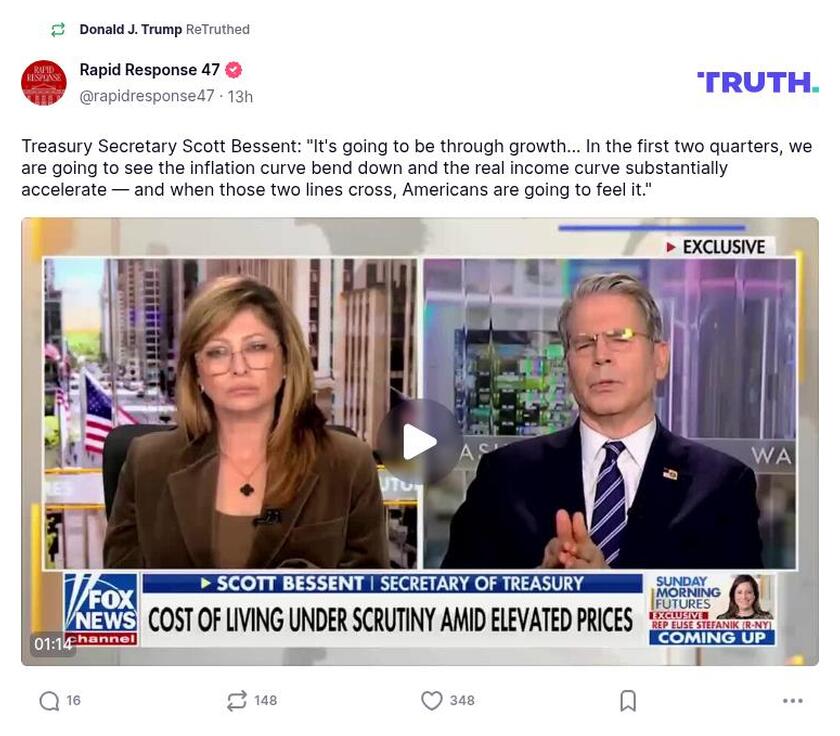Play the Scott Bessent interview video
840x736 pixels.
pos(419,441)
